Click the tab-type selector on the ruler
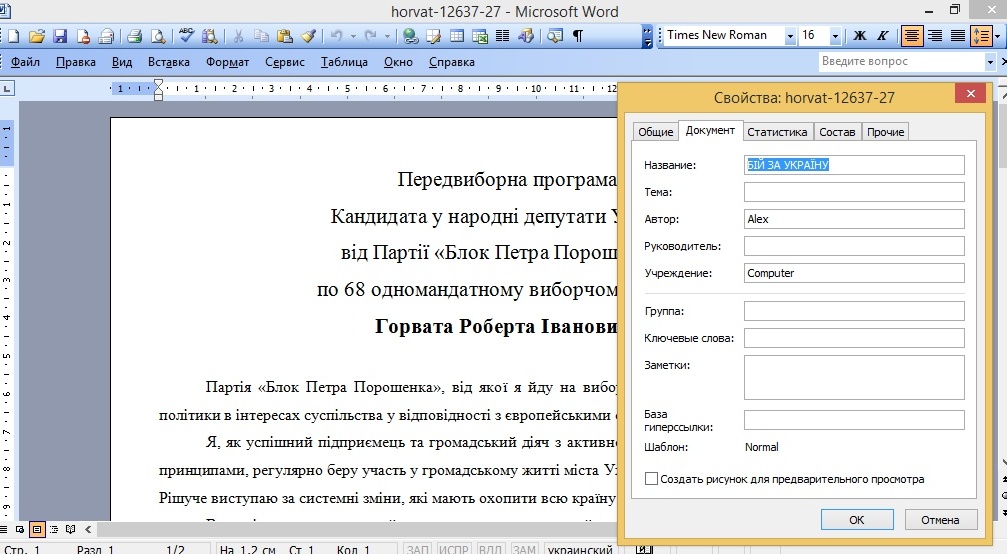 pyautogui.click(x=8, y=89)
